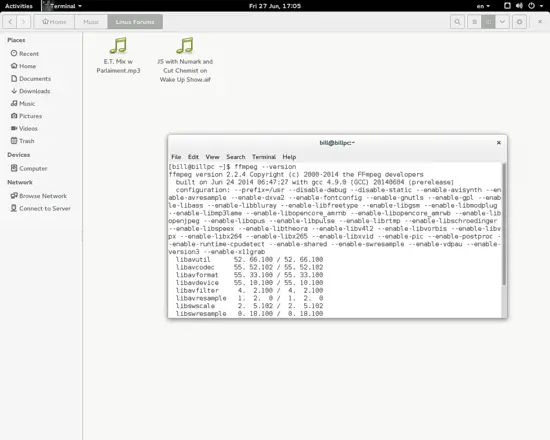Open Videos in the sidebar
The width and height of the screenshot is (550, 440).
[x=24, y=128]
